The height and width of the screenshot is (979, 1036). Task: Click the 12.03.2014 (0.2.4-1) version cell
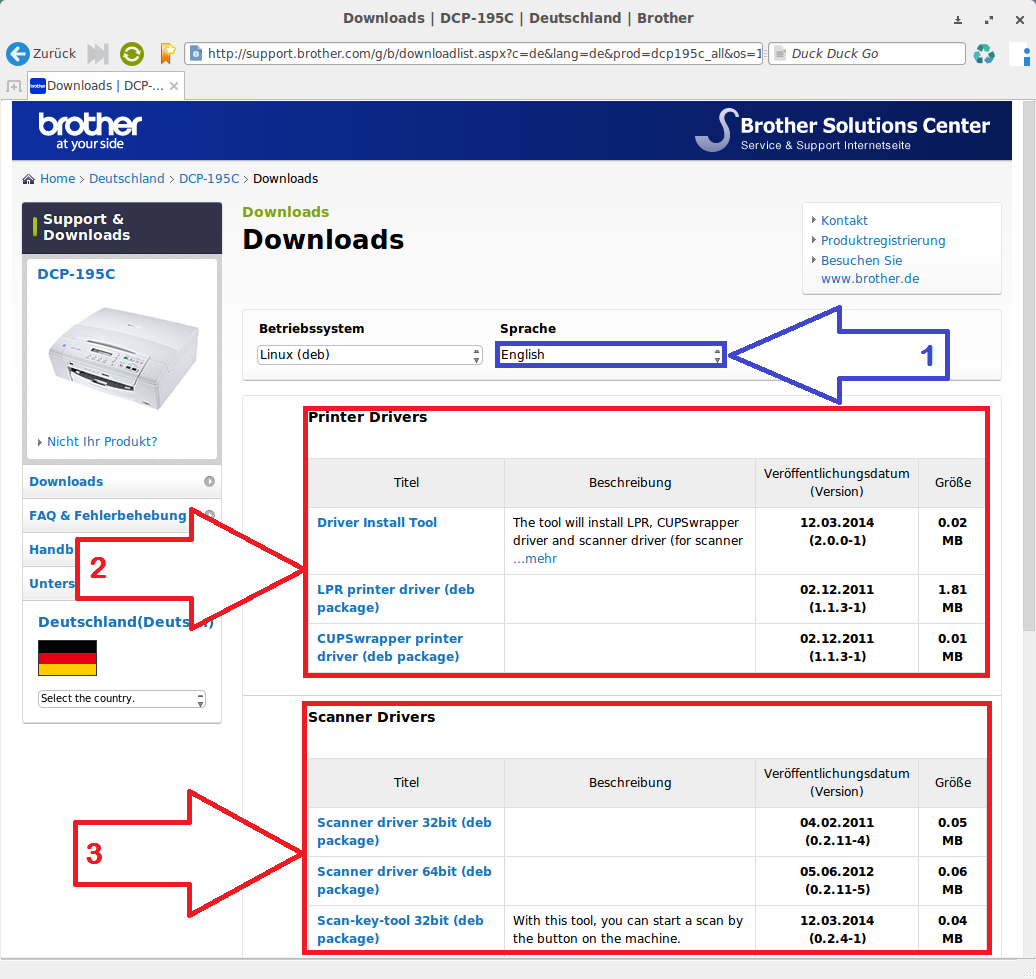click(x=837, y=929)
